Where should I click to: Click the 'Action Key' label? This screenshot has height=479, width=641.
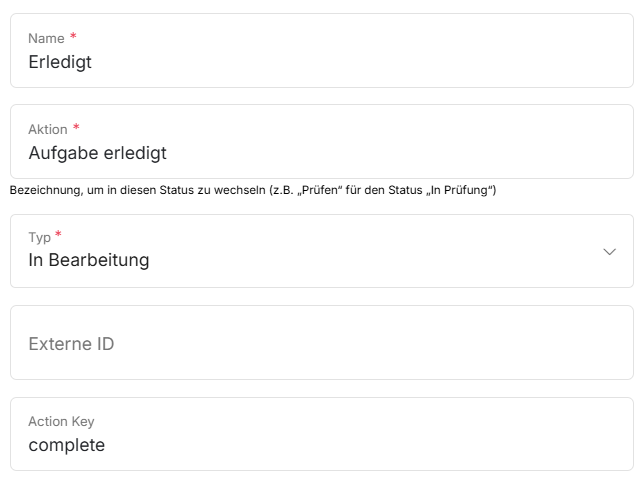click(x=61, y=422)
